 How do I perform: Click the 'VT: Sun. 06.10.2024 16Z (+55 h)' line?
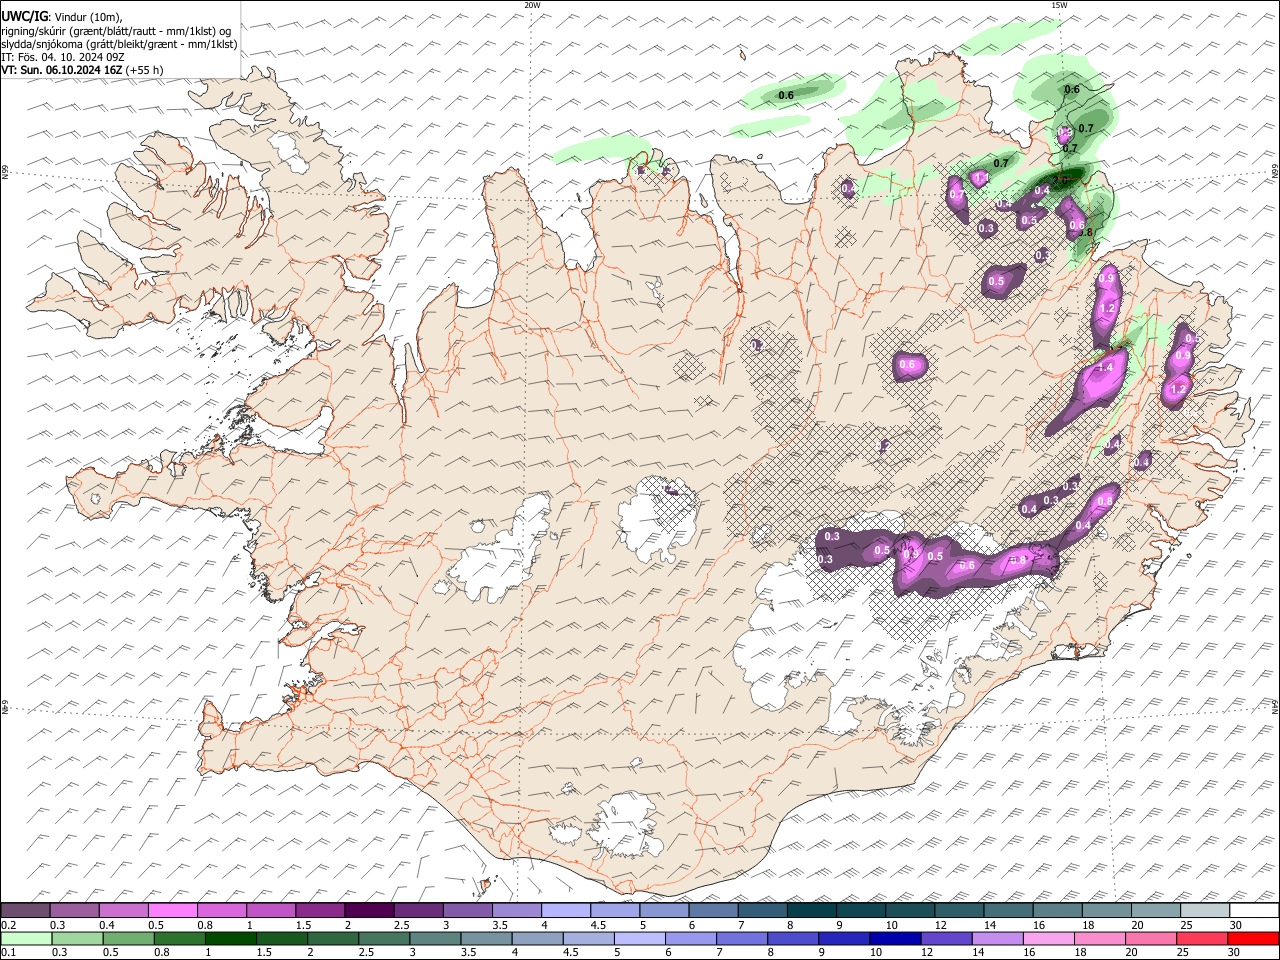(82, 70)
